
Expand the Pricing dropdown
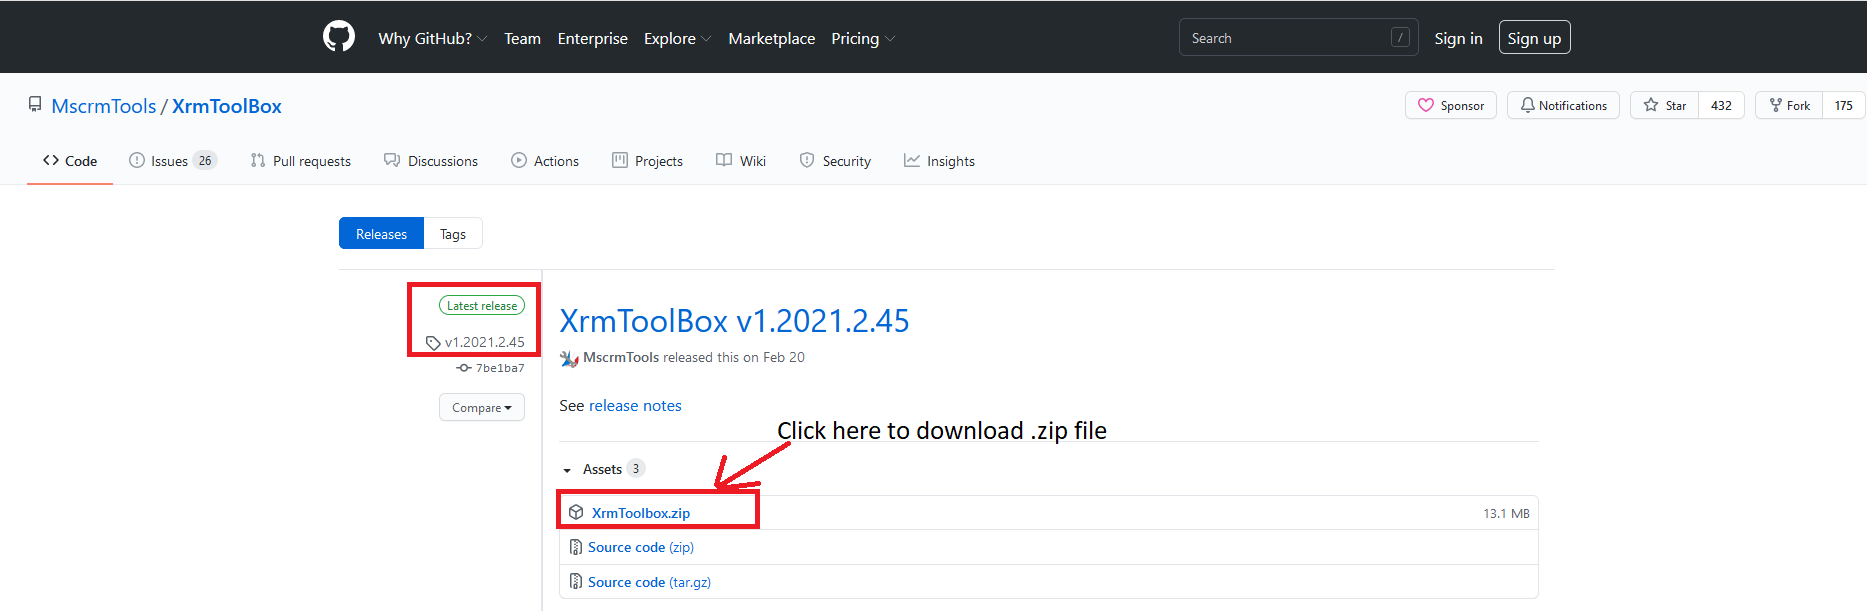pyautogui.click(x=863, y=38)
